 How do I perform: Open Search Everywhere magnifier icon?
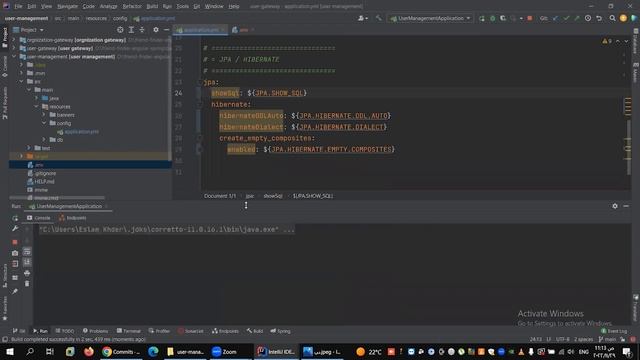point(612,18)
